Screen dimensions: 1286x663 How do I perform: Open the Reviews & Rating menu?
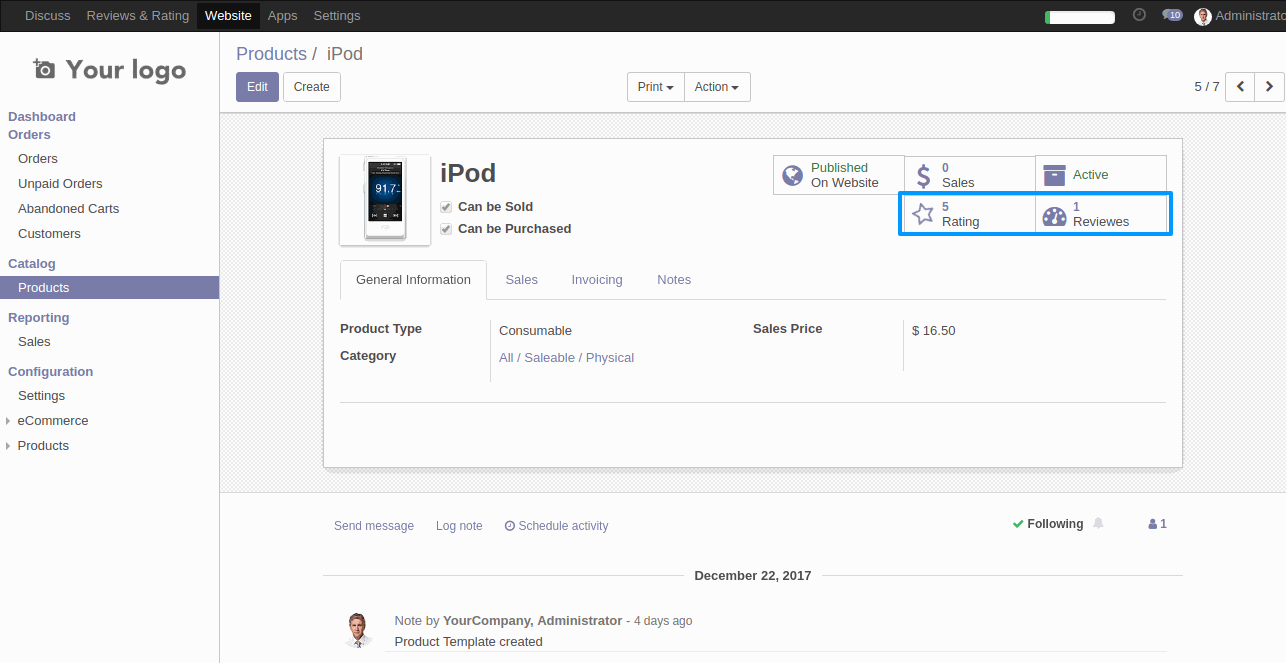coord(137,16)
